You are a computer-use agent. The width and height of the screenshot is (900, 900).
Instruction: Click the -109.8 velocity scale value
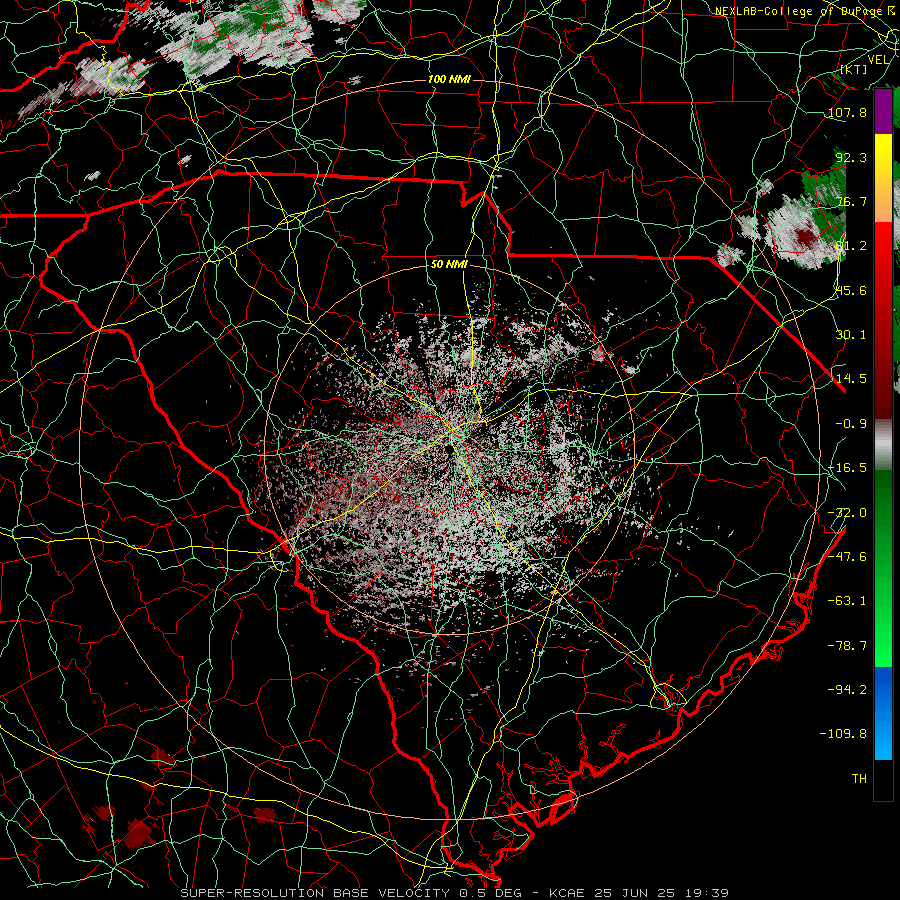coord(844,734)
